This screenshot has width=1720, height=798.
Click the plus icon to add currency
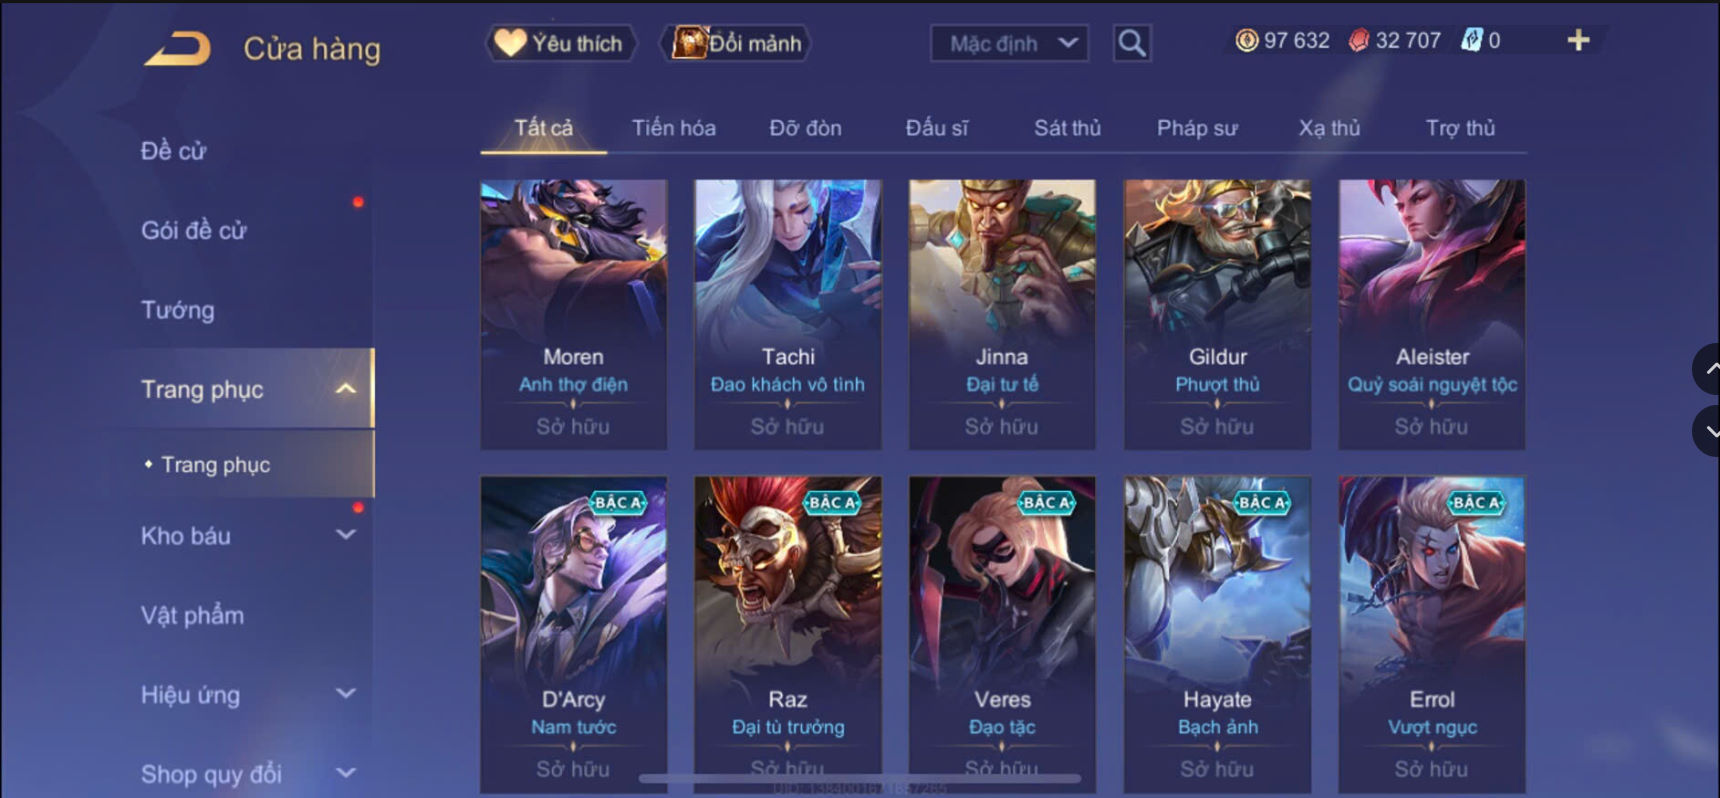coord(1578,40)
